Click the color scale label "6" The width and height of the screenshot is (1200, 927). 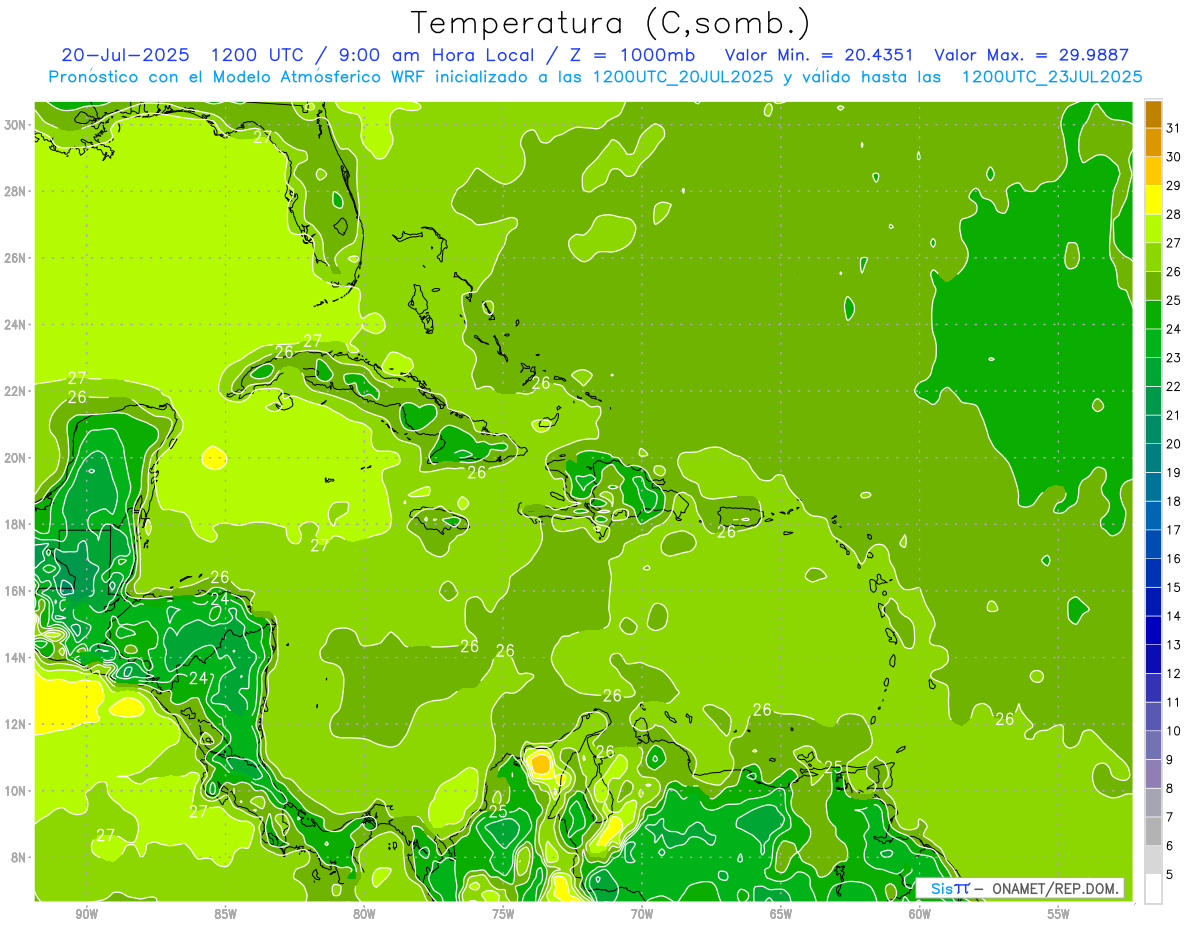1169,846
